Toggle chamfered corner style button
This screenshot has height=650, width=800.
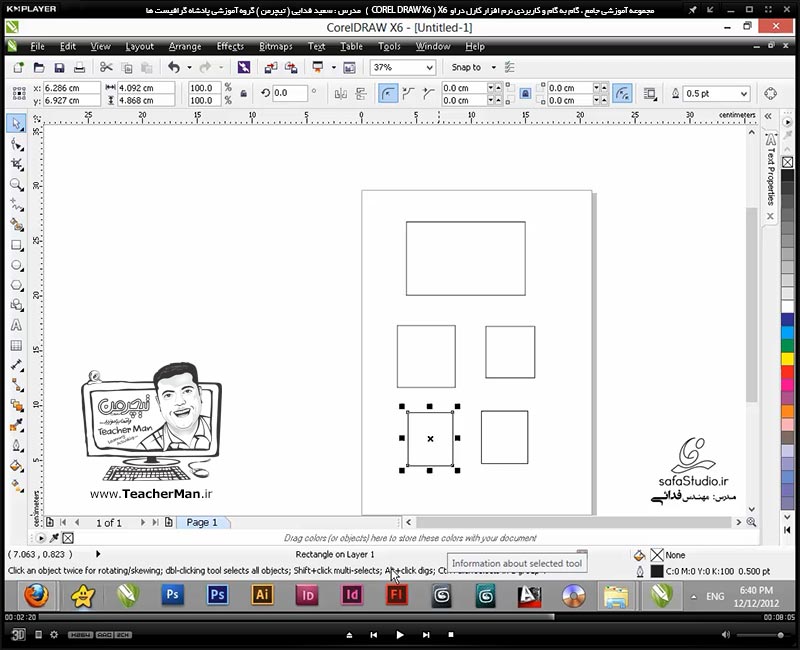click(428, 94)
